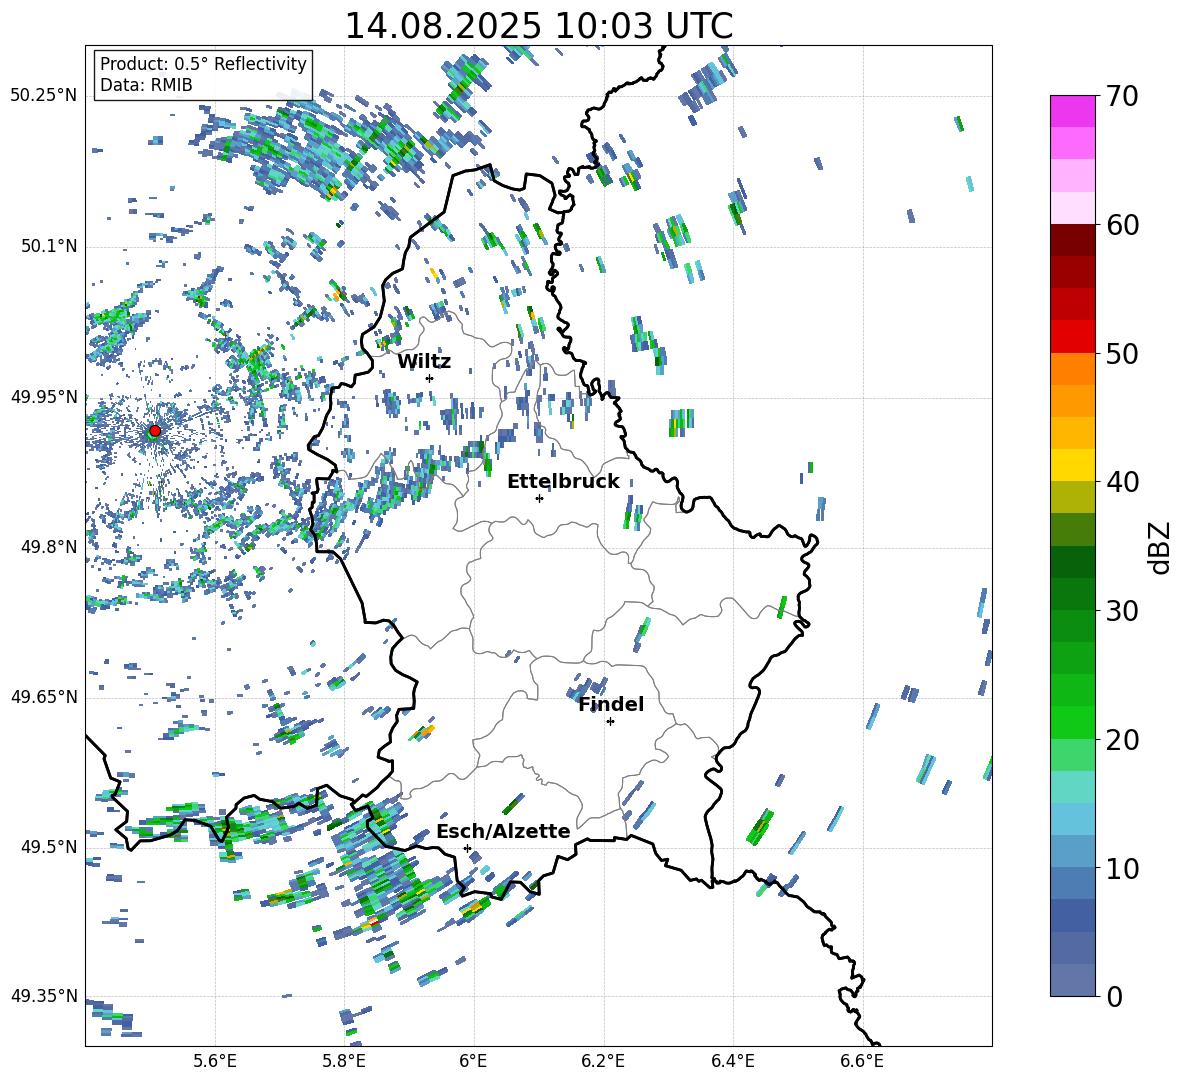Viewport: 1184px width, 1081px height.
Task: Click the Wiltz station cross marker
Action: coord(430,378)
